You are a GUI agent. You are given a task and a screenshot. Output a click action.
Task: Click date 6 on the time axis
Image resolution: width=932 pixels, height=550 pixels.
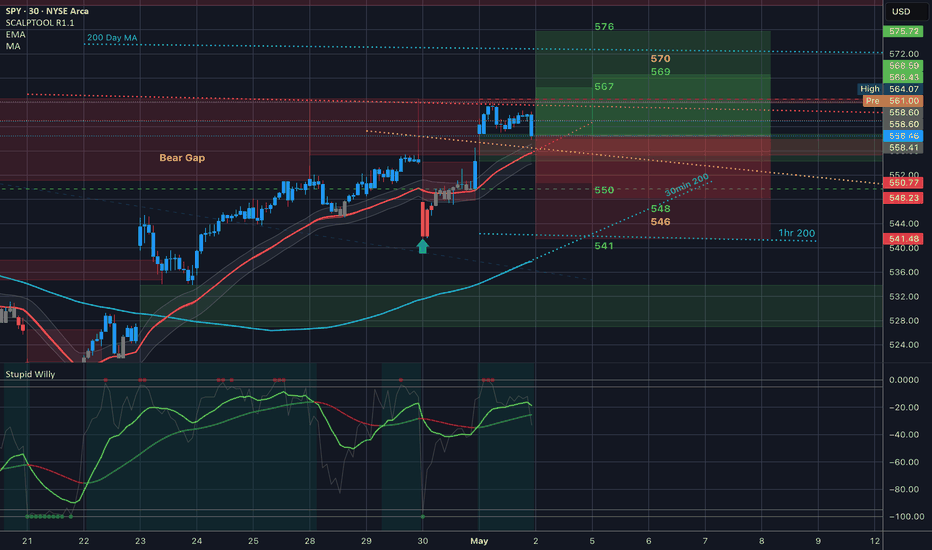point(648,541)
